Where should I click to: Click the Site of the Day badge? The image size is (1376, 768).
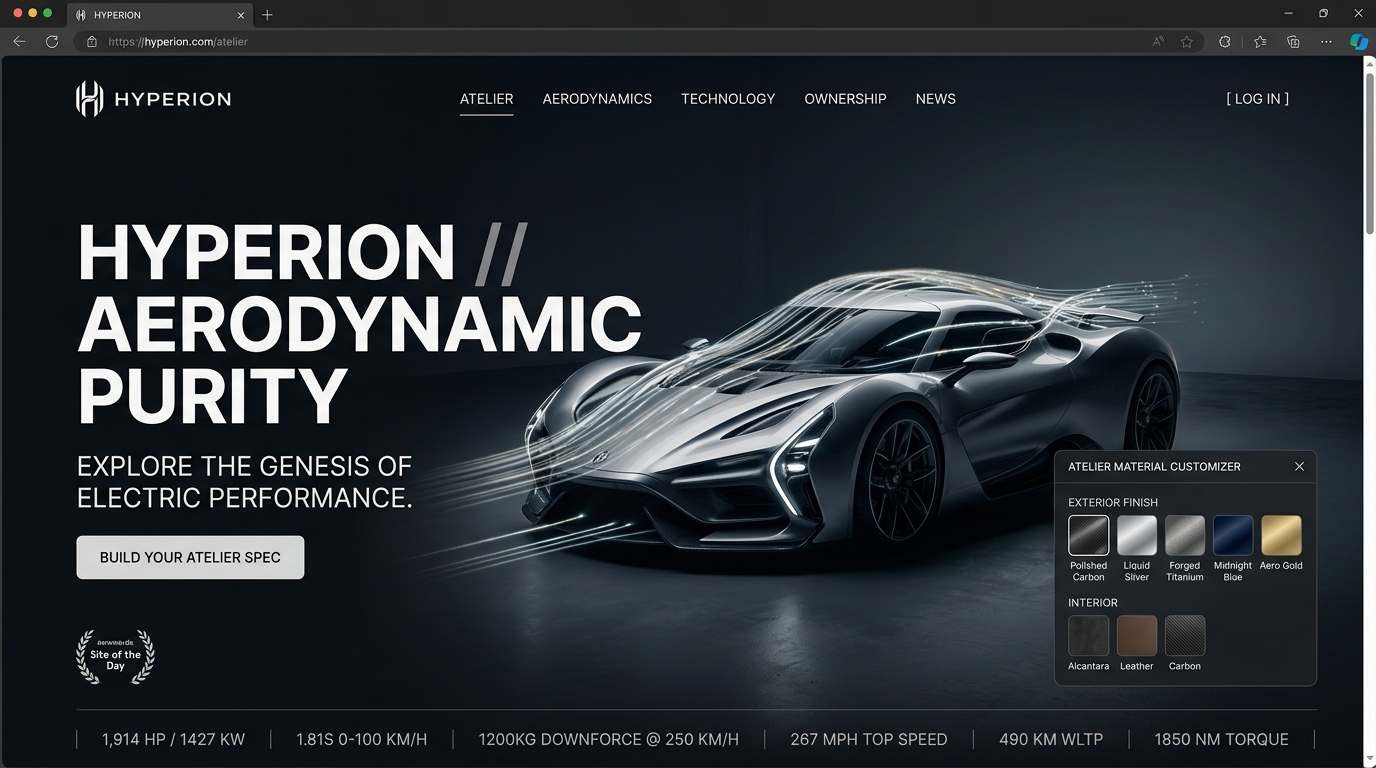click(x=116, y=657)
